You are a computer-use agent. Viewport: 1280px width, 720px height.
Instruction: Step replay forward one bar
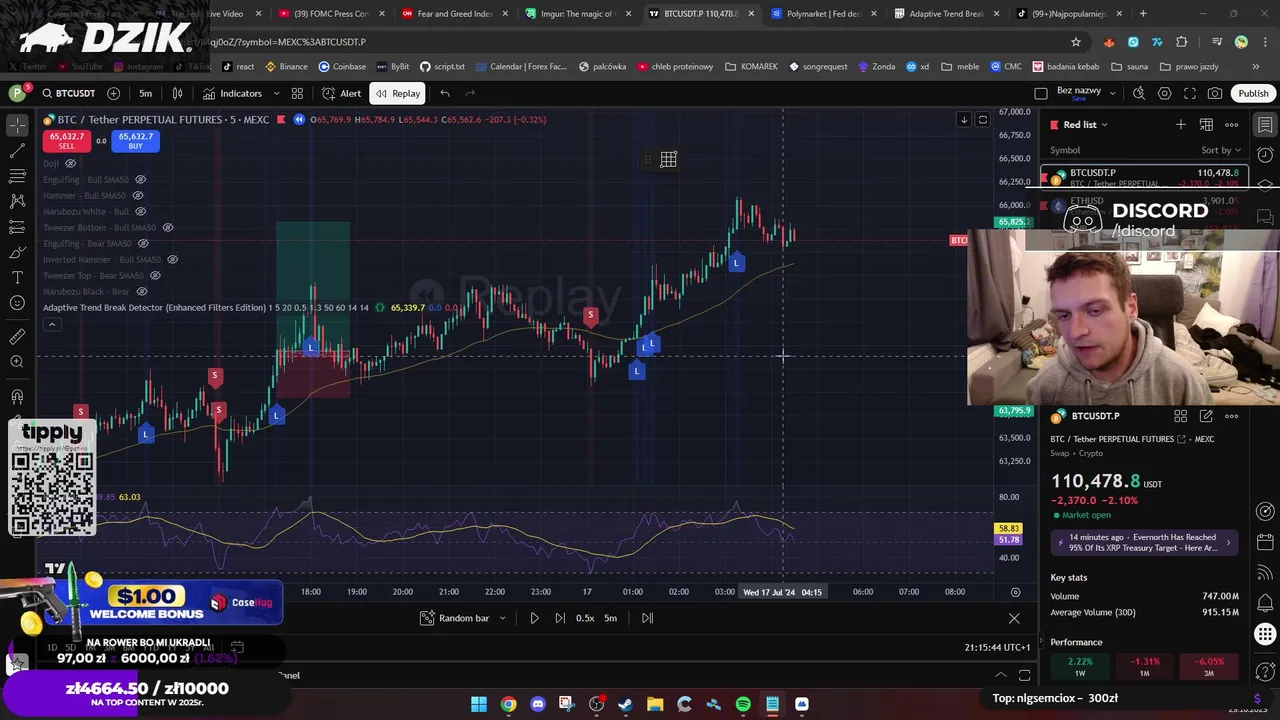tap(559, 618)
